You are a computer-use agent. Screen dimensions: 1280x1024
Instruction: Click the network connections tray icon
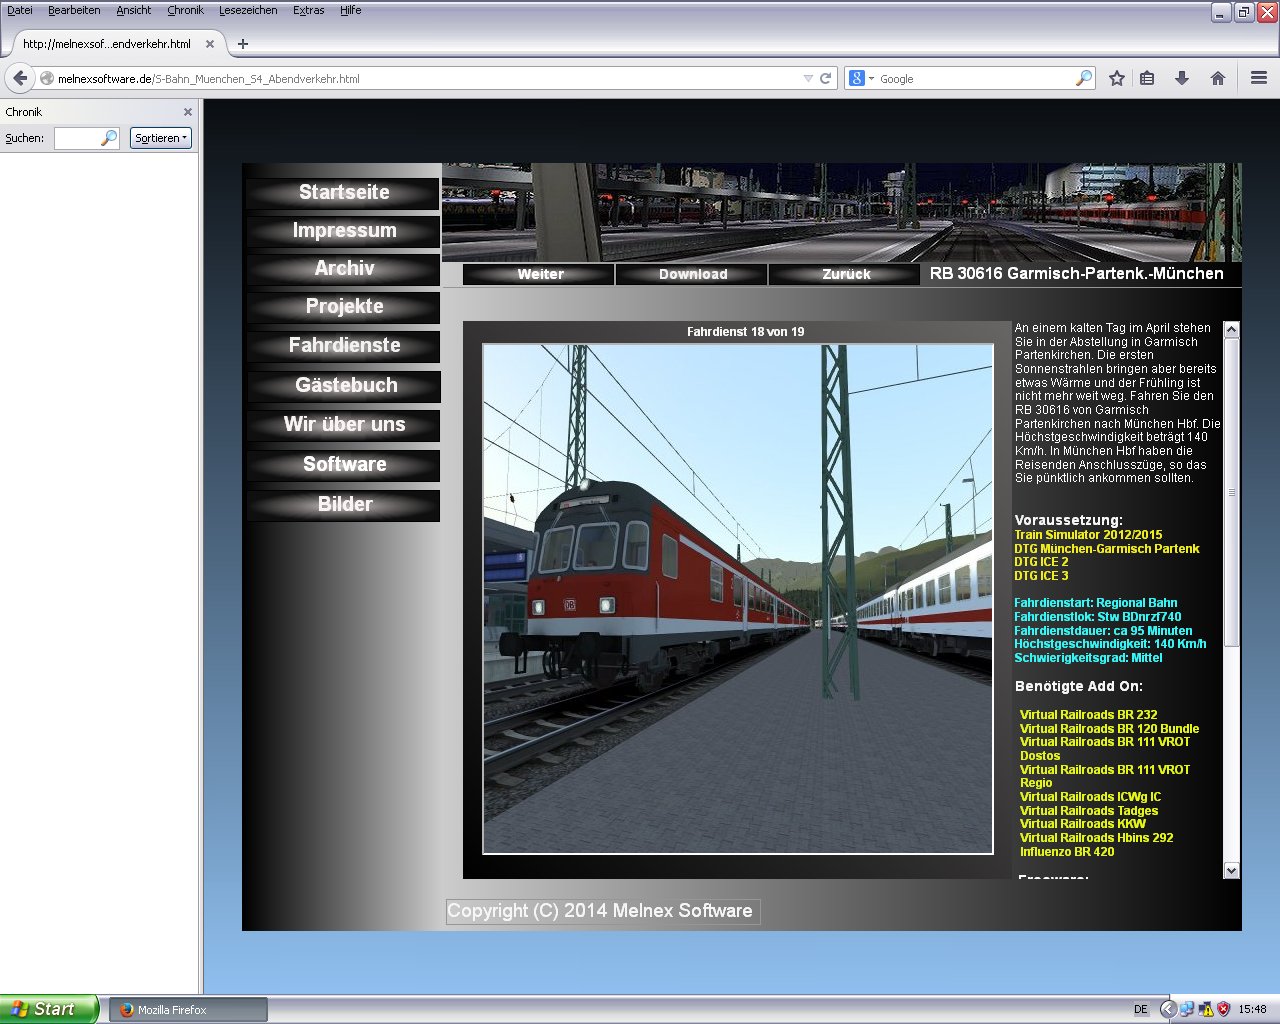coord(1187,1009)
